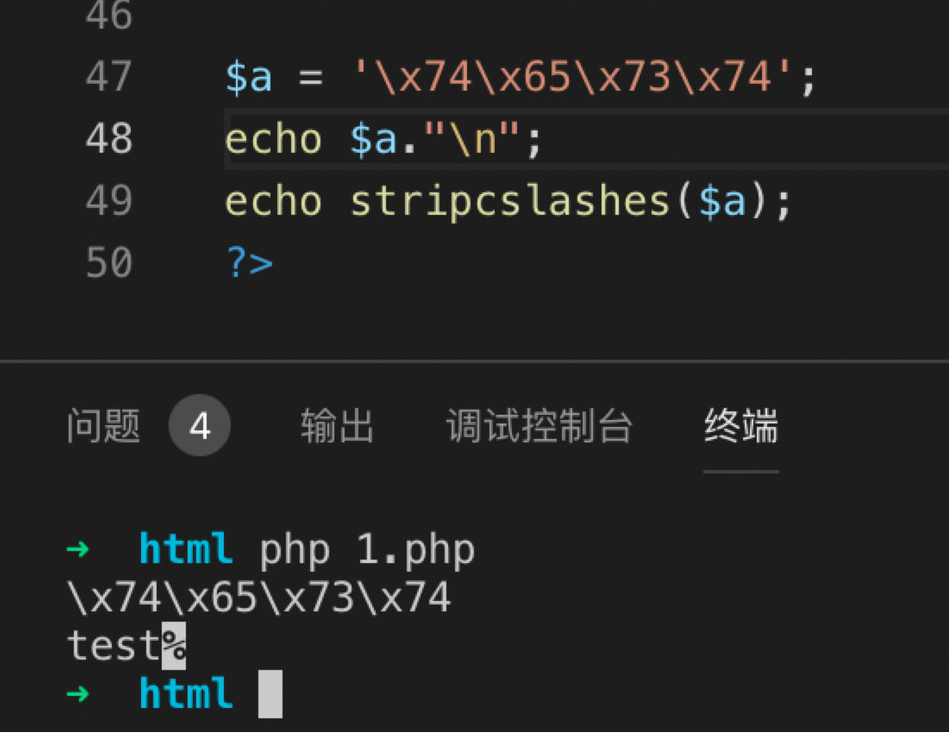The width and height of the screenshot is (949, 733).
Task: Click the panel divider above the tabs
Action: (474, 361)
